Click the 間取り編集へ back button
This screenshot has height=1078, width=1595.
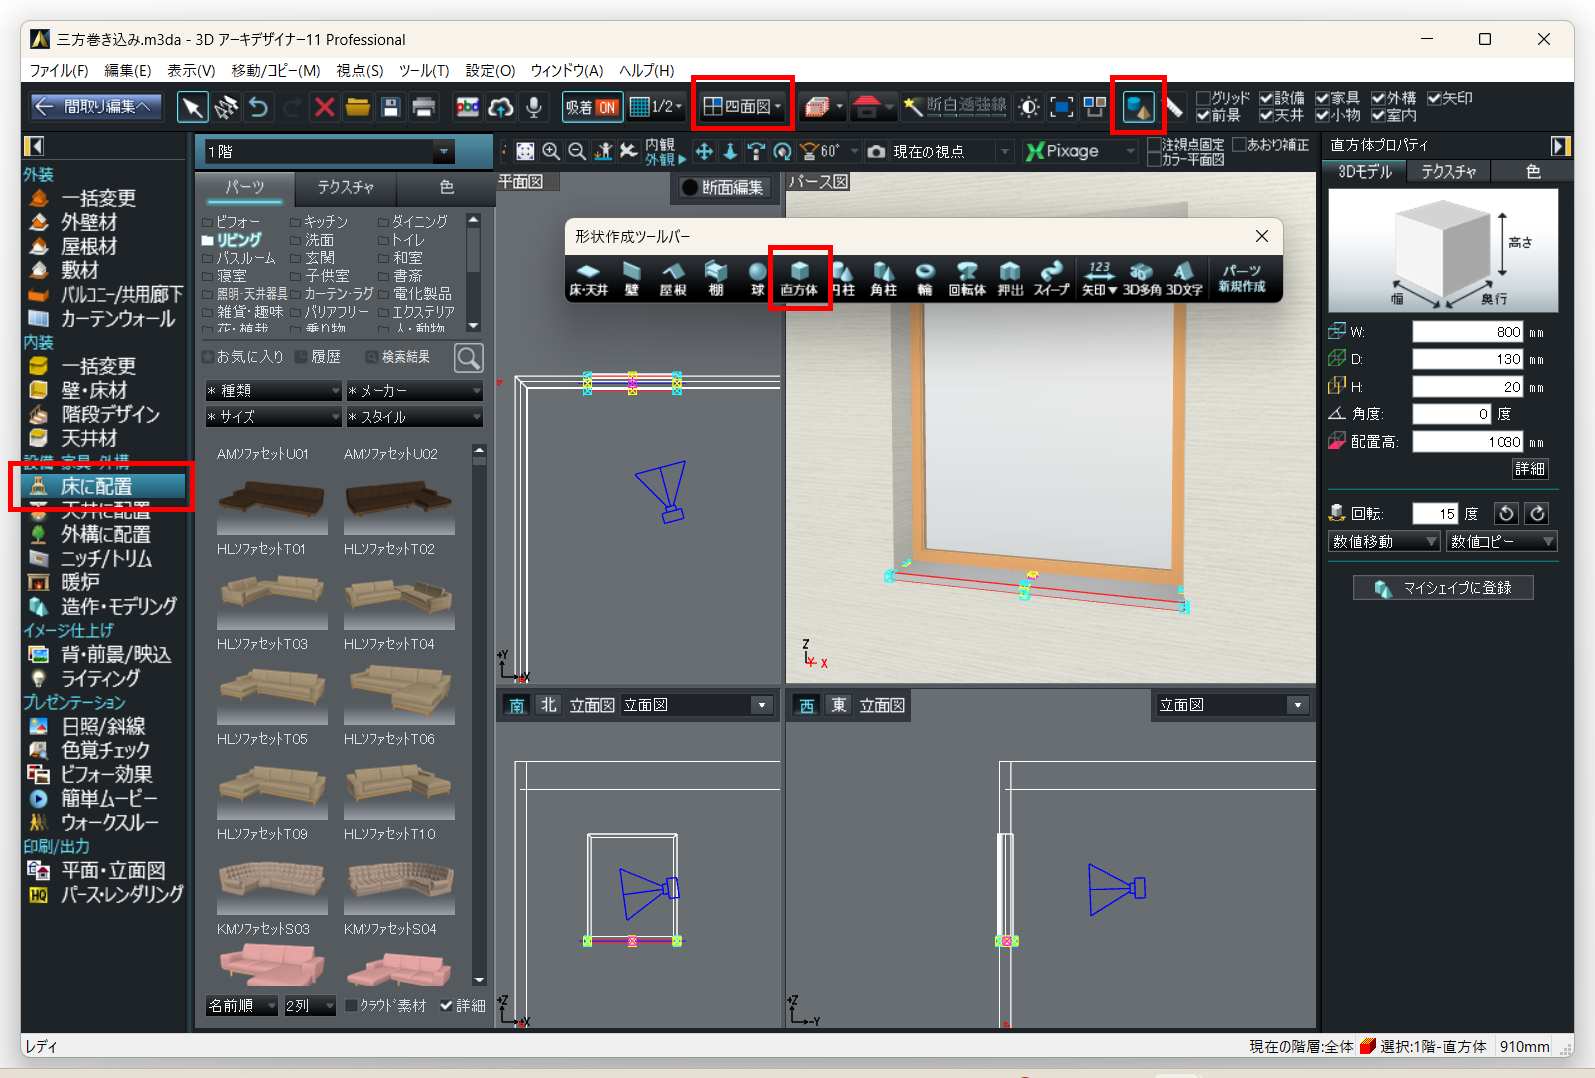(x=95, y=106)
